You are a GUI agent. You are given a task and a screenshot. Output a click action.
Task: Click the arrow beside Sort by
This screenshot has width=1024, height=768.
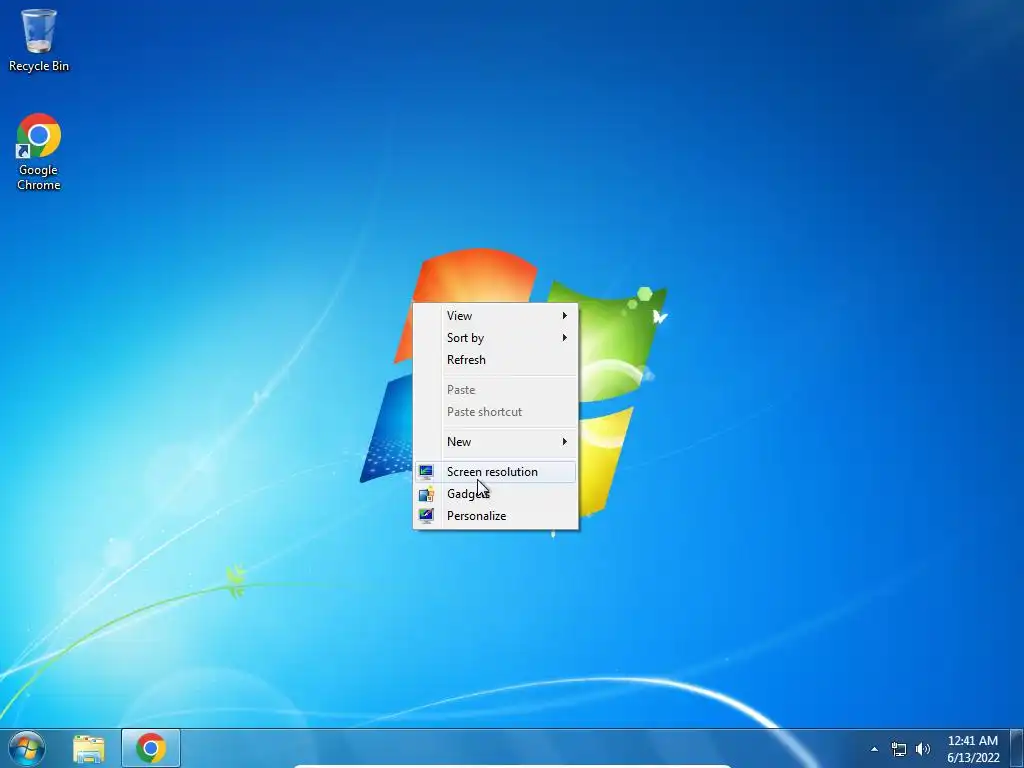point(565,338)
